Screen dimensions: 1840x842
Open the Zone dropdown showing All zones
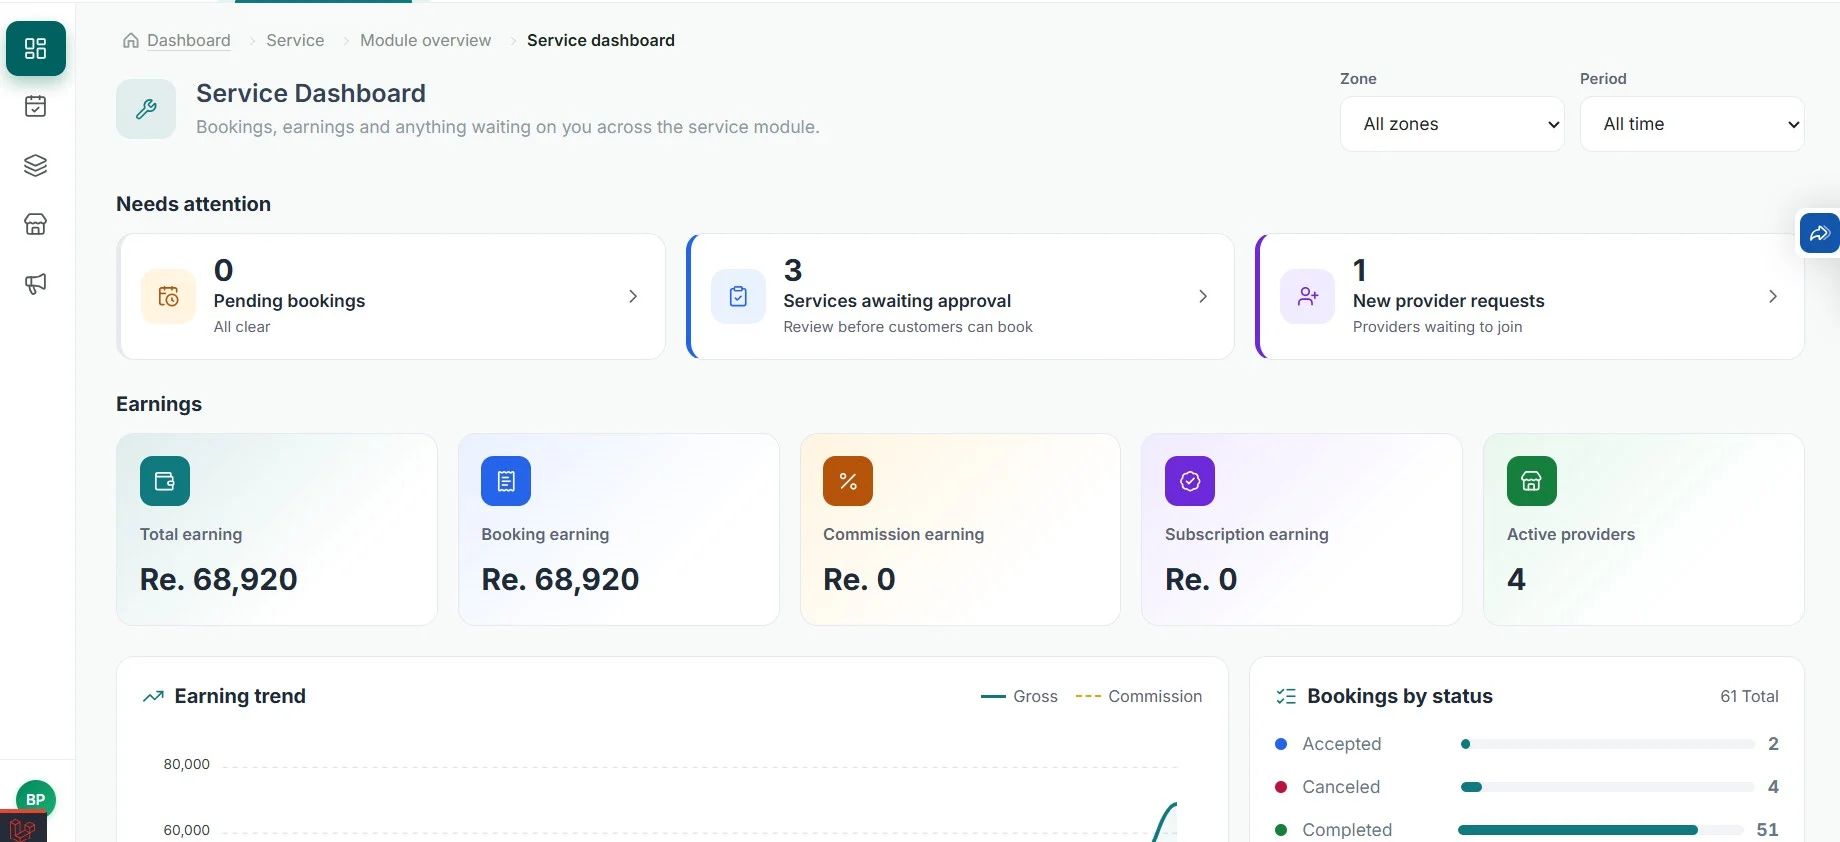1452,124
